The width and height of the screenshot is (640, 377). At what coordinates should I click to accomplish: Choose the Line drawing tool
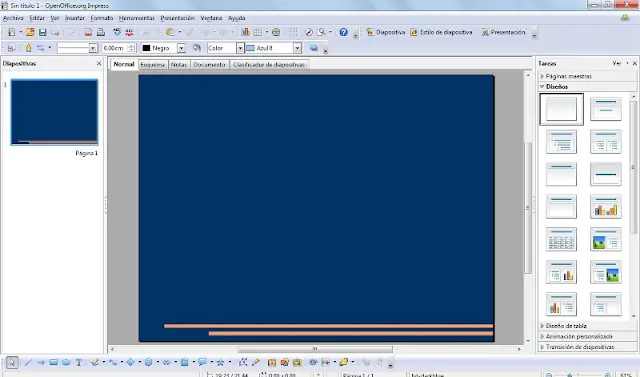coord(28,362)
